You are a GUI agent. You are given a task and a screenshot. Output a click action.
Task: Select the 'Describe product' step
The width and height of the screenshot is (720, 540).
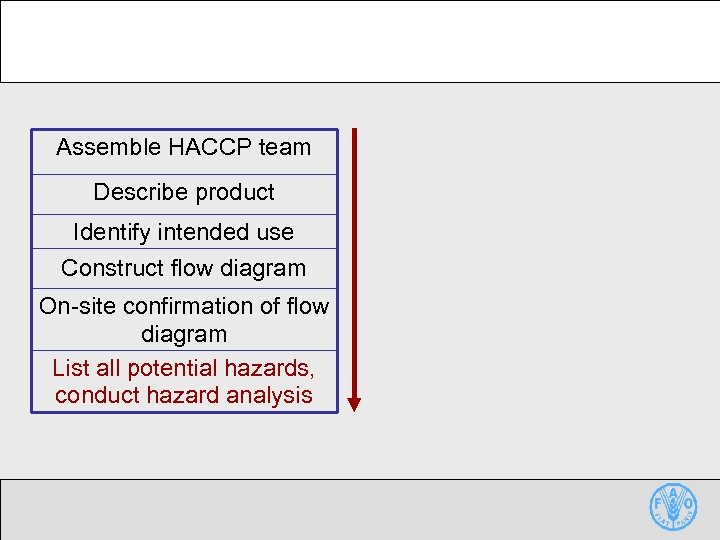coord(184,192)
